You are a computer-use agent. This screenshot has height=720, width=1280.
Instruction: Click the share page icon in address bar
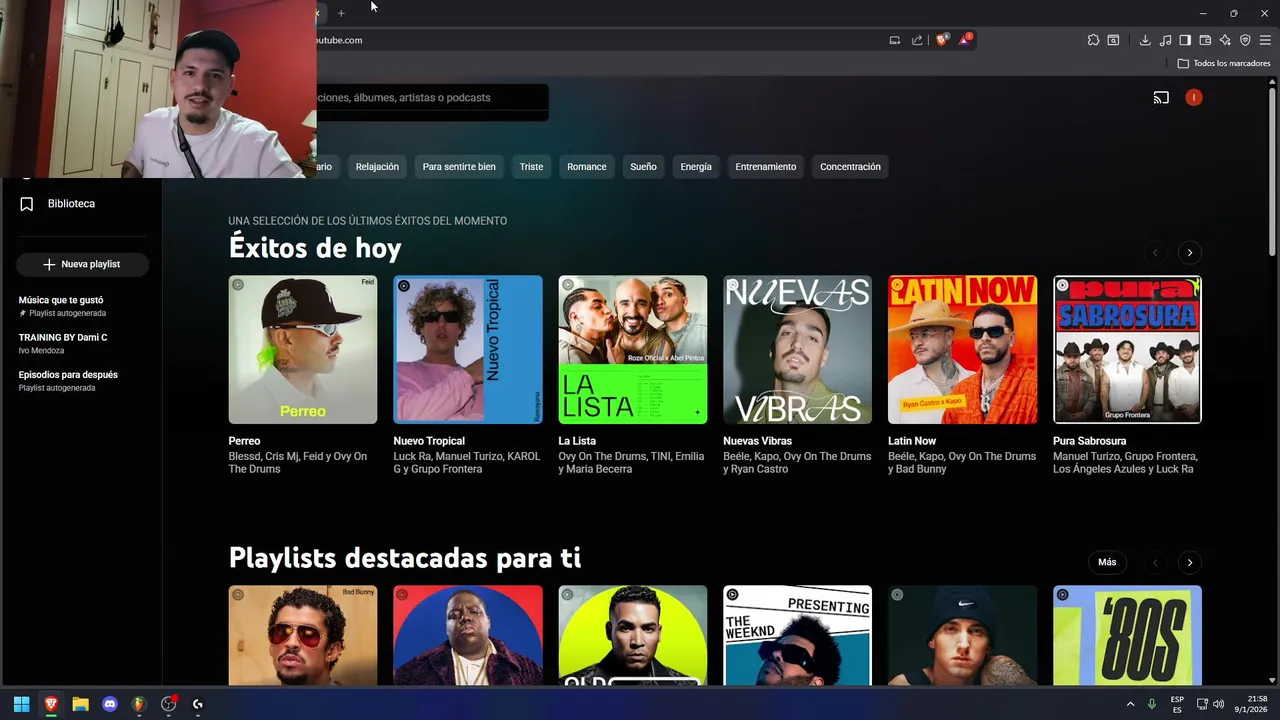coord(917,40)
